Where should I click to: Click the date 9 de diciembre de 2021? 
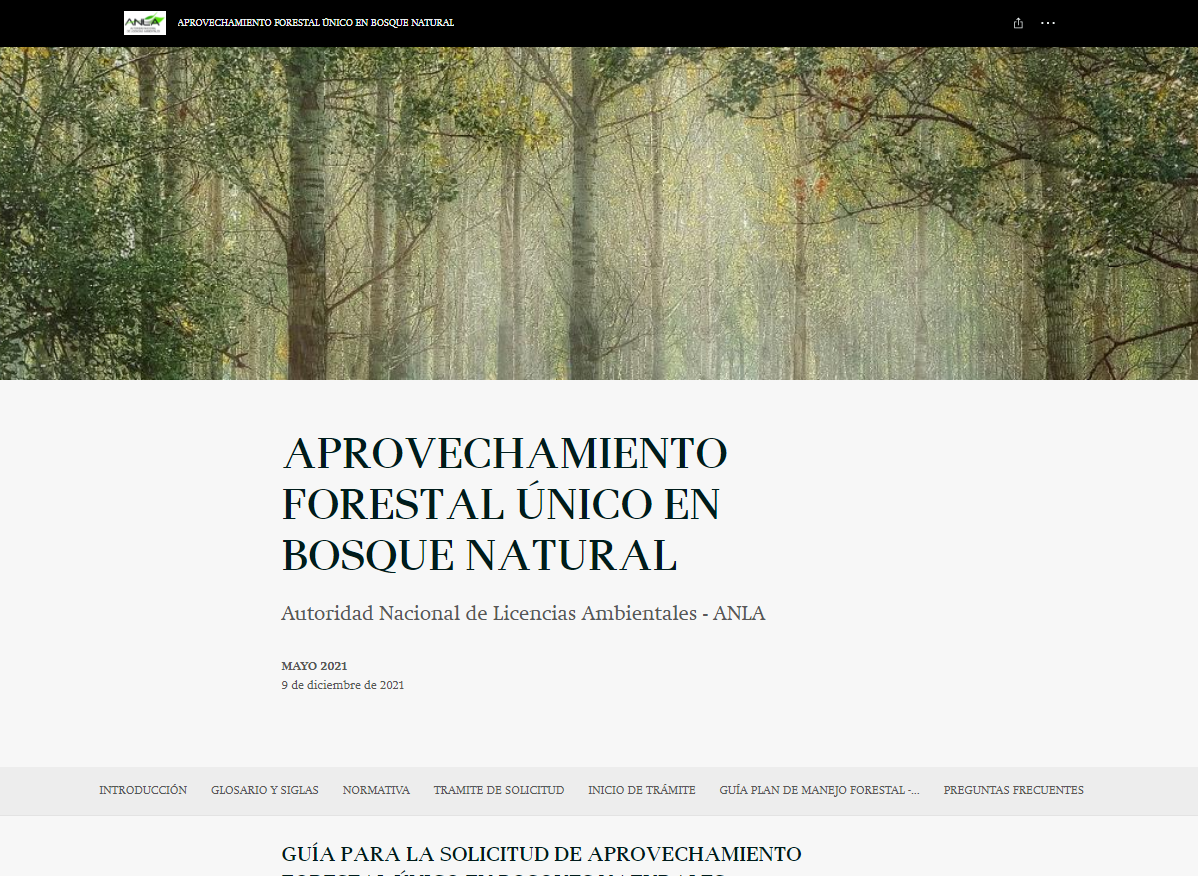coord(342,685)
